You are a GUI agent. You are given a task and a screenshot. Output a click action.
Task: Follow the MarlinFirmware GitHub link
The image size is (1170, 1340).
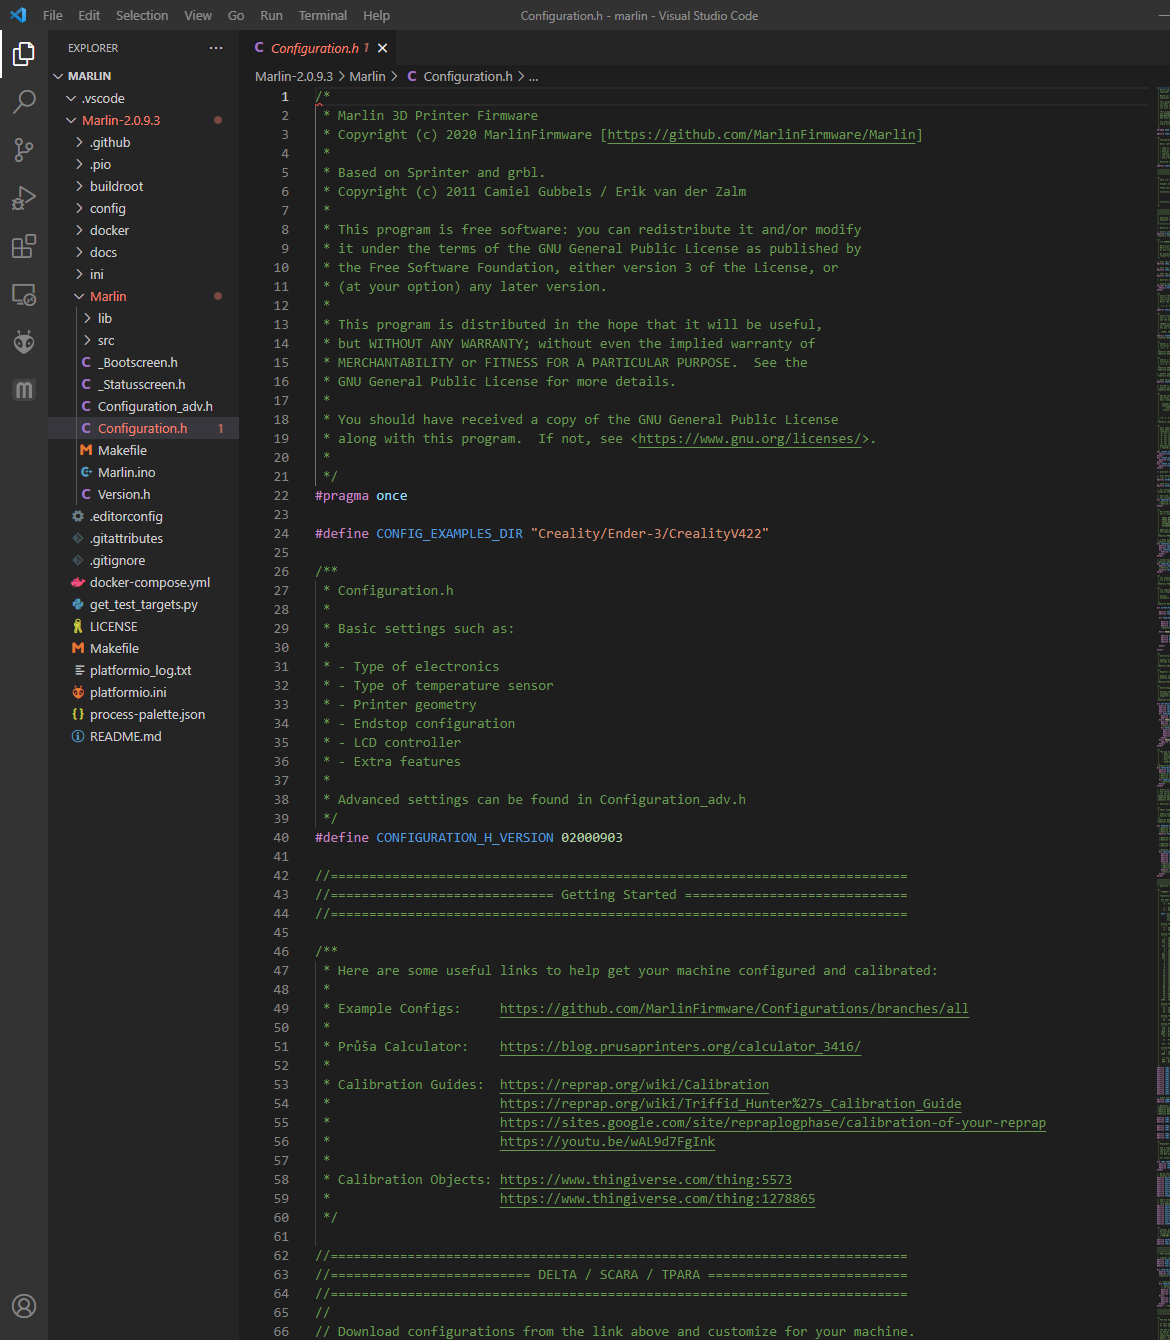pyautogui.click(x=762, y=135)
